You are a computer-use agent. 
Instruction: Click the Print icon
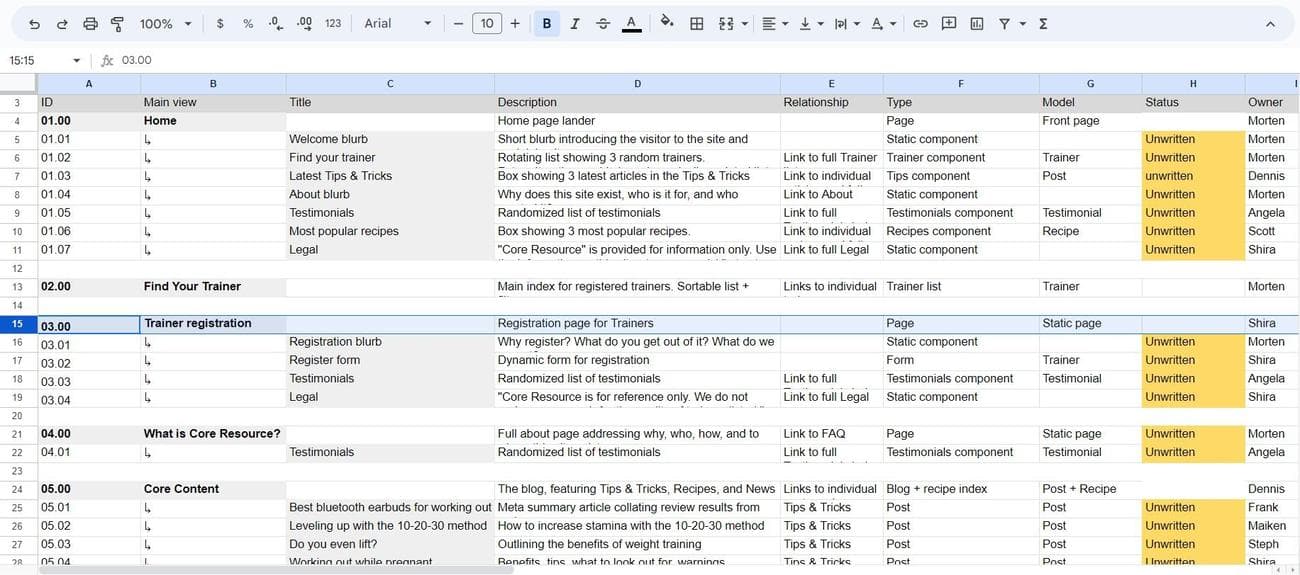[90, 23]
